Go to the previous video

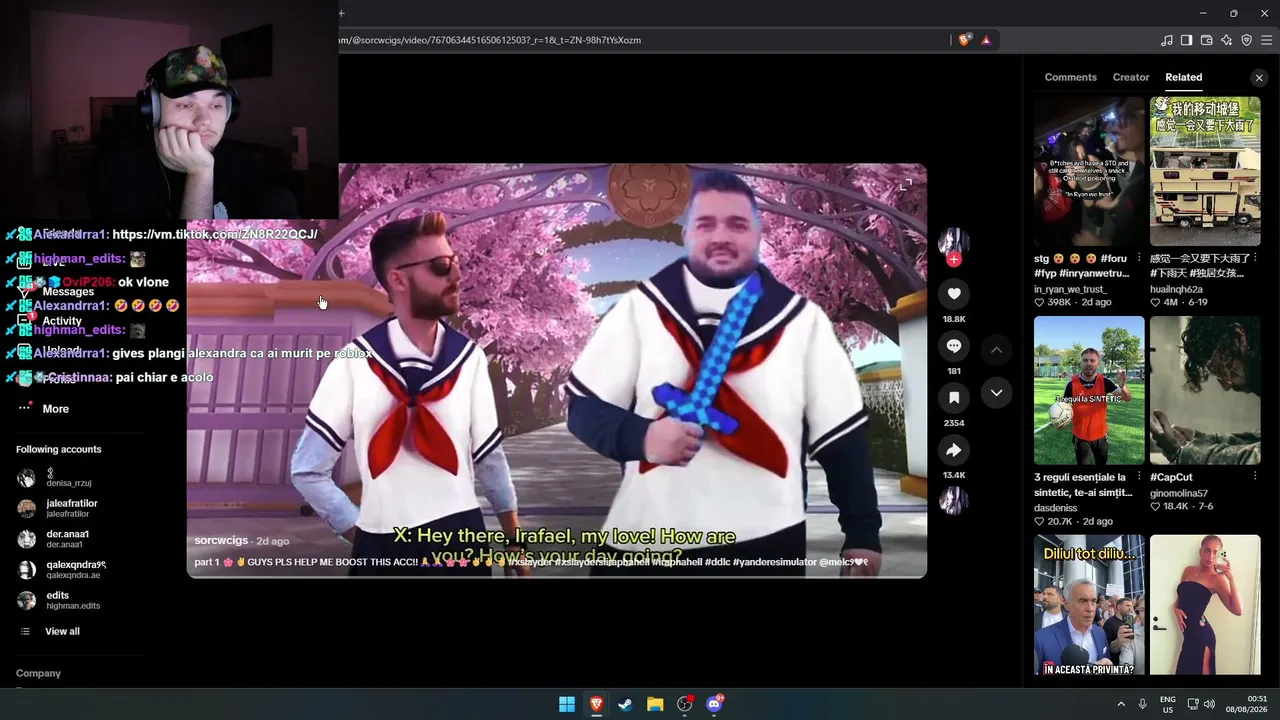click(x=996, y=350)
